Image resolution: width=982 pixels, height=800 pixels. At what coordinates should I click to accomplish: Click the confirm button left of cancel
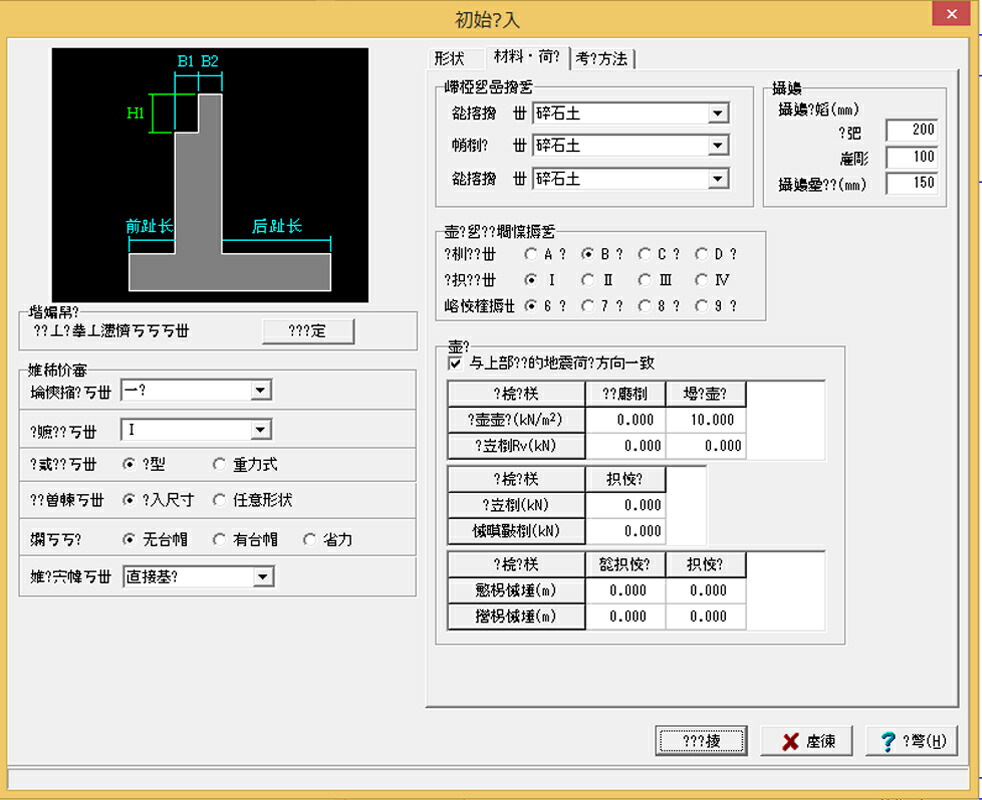pos(701,741)
